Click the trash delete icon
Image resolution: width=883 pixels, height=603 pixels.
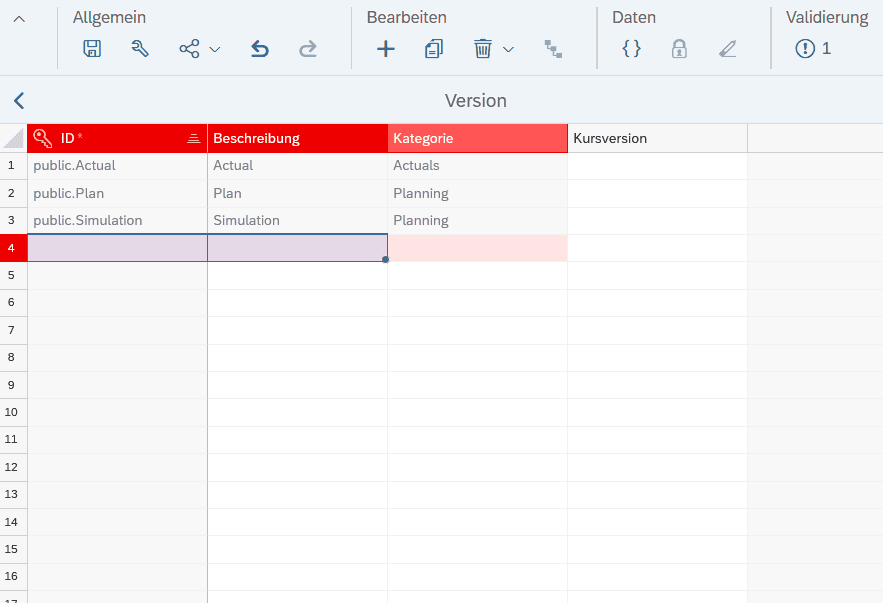(x=483, y=49)
